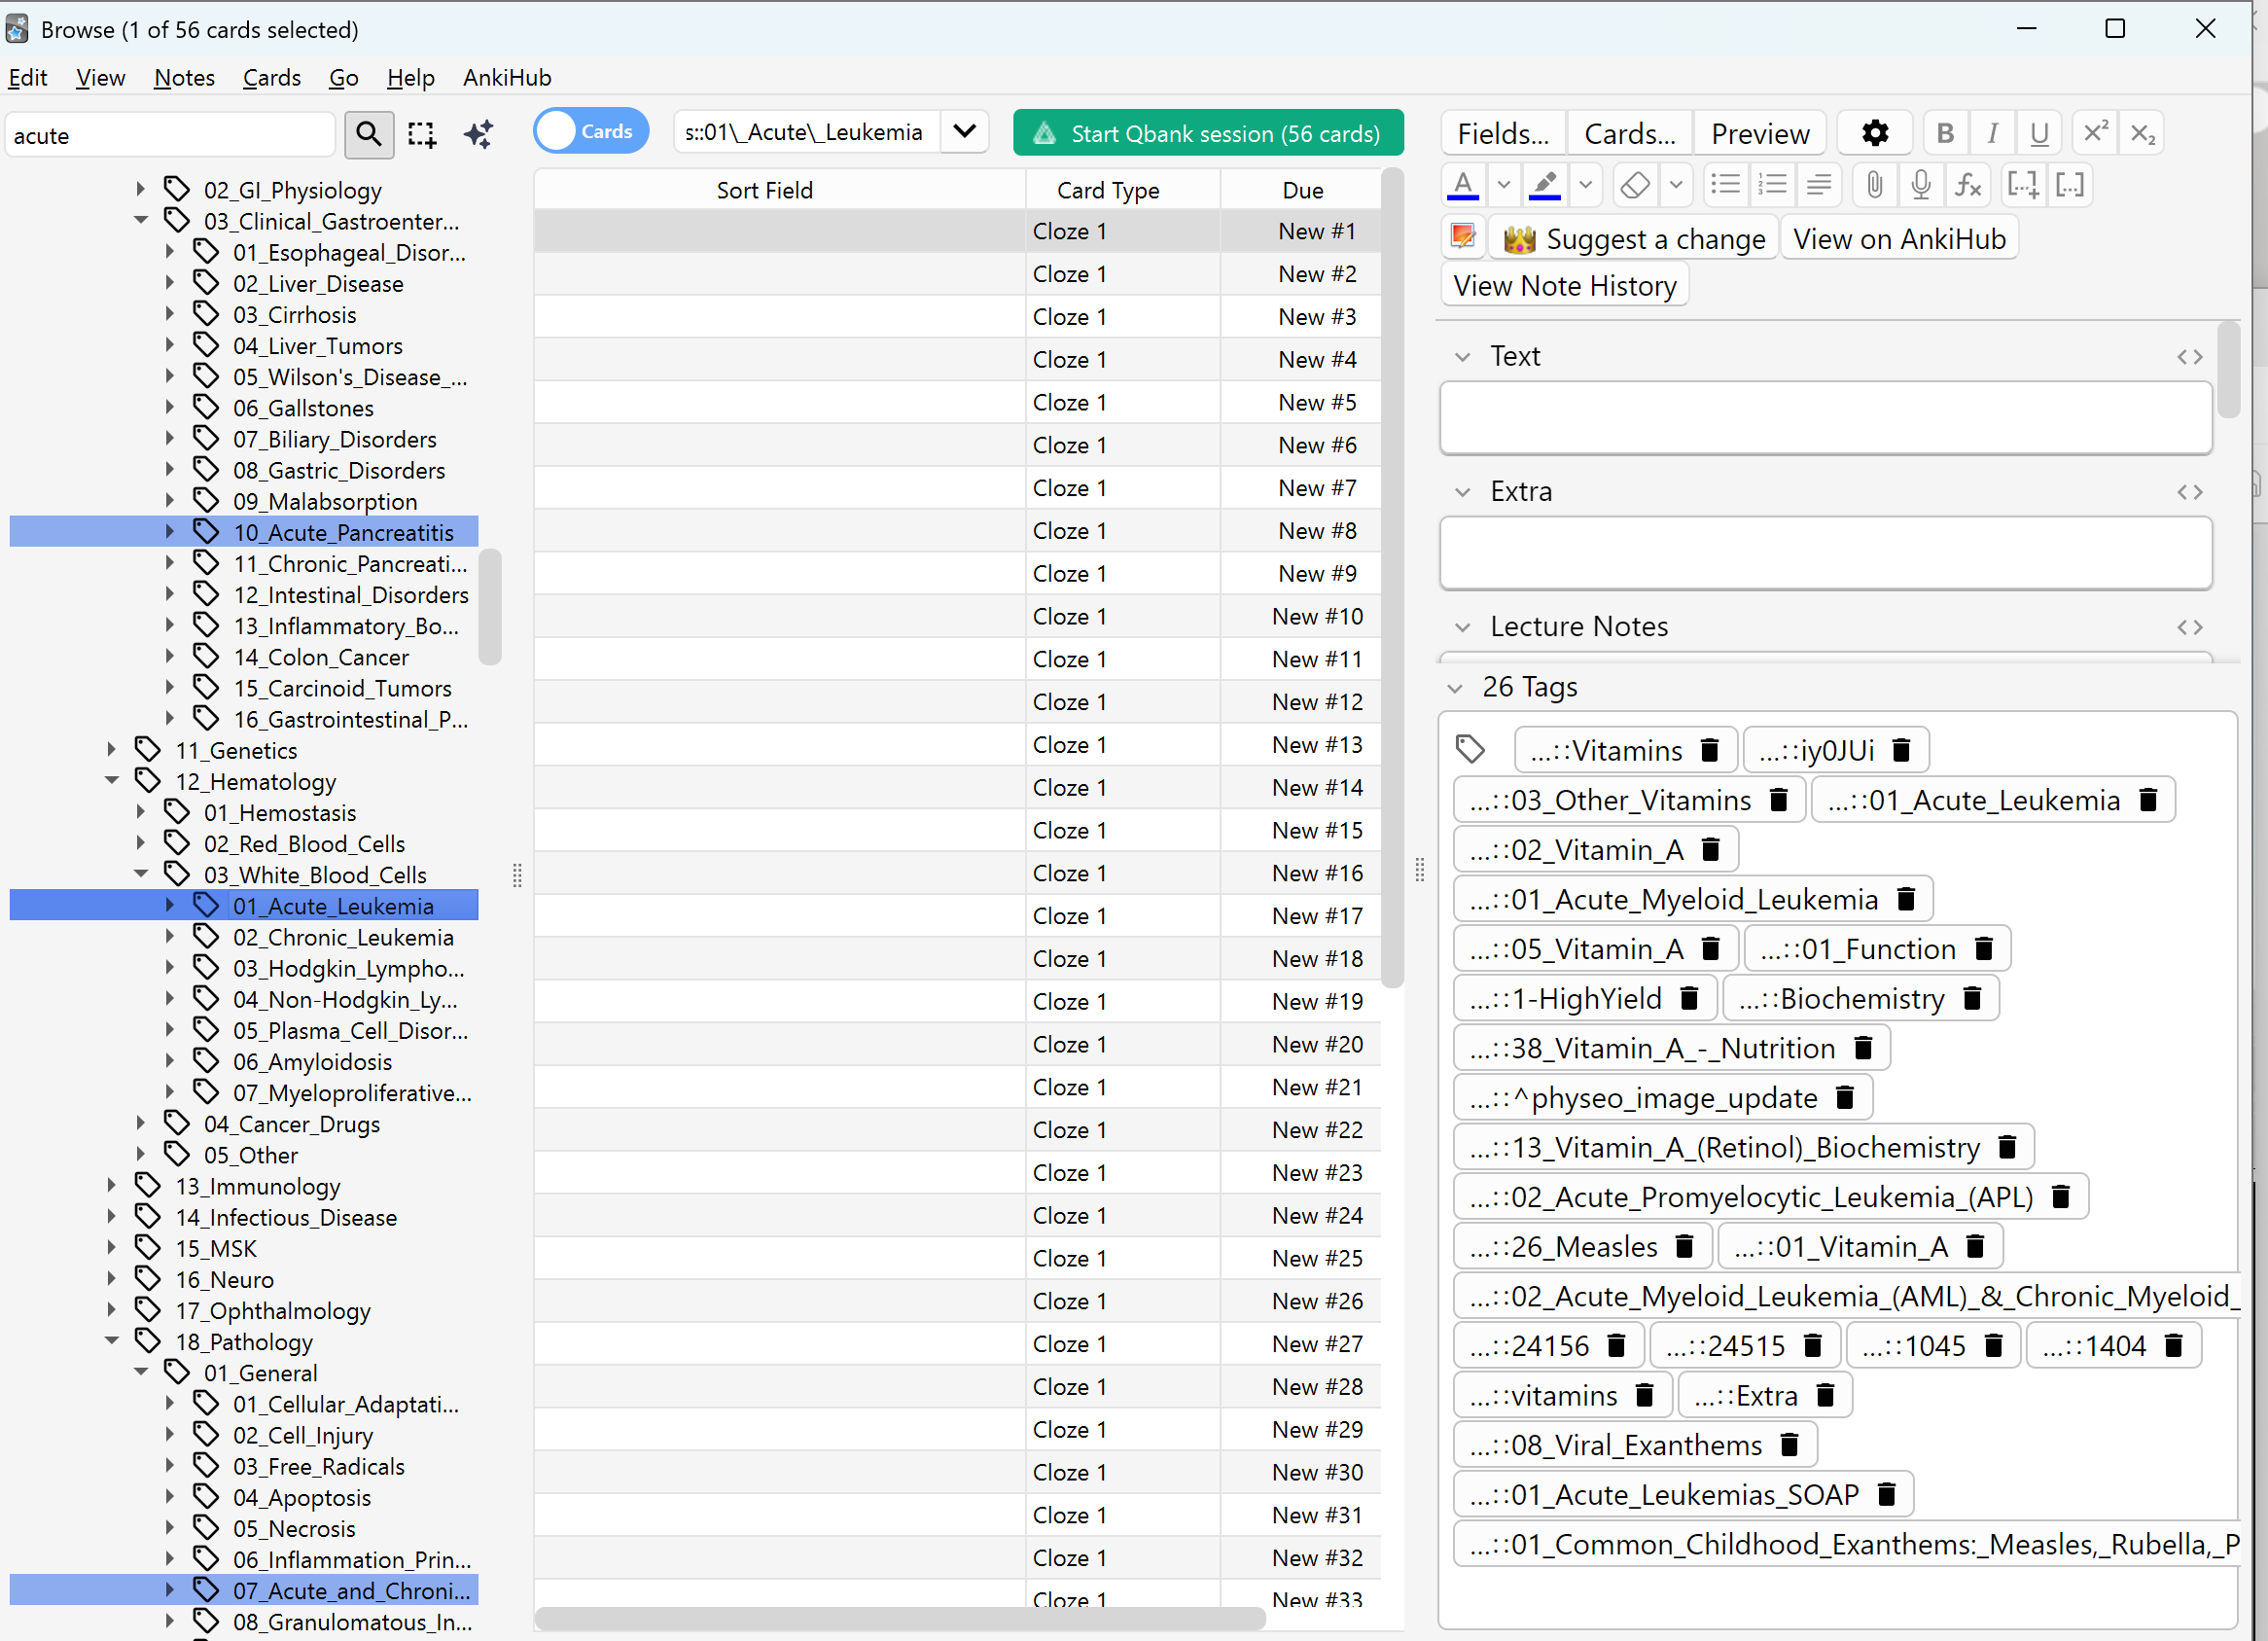Viewport: 2268px width, 1641px height.
Task: Open editor settings gear icon
Action: (x=1875, y=134)
